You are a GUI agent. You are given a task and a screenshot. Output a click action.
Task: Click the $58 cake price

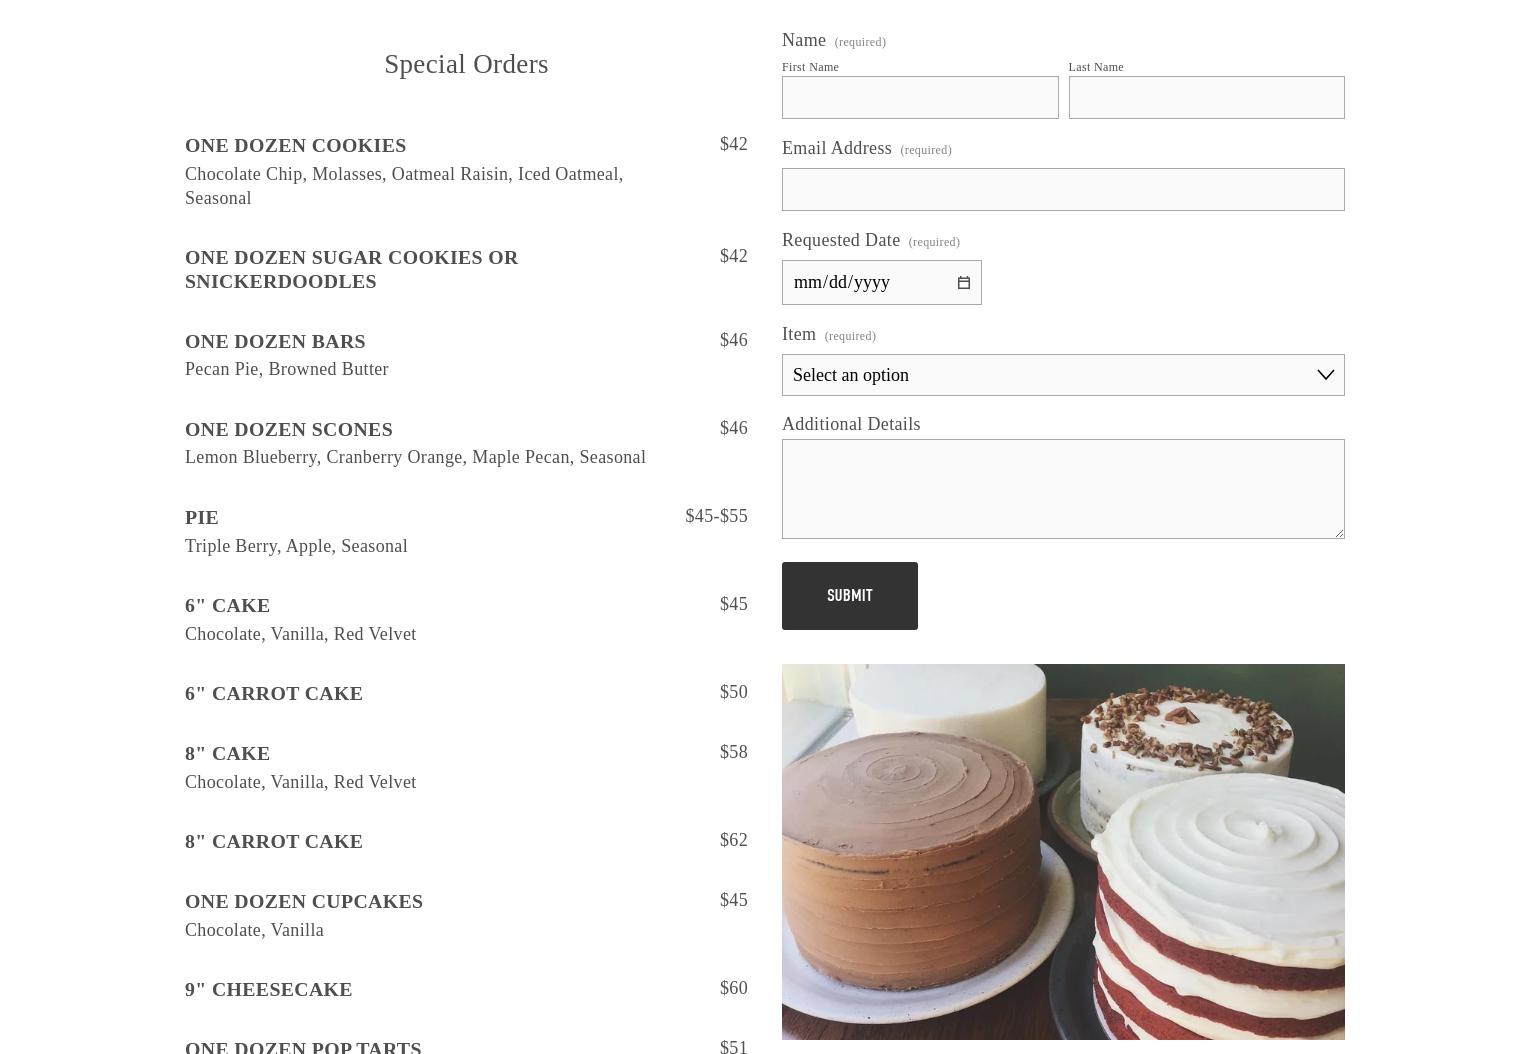pos(733,752)
